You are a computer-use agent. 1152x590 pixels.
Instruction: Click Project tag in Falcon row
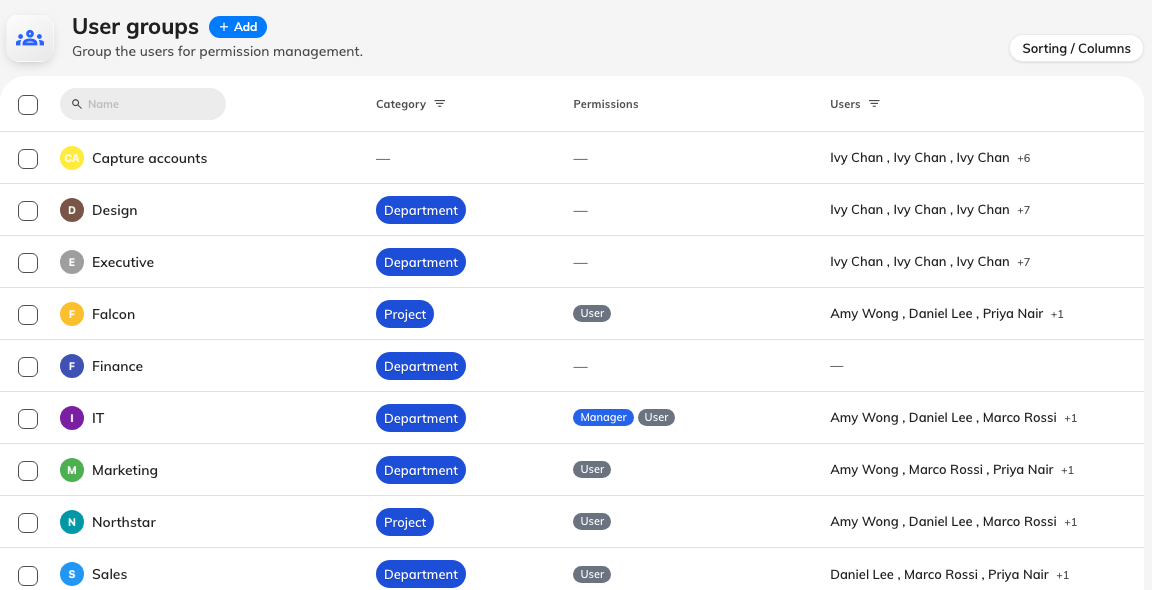point(405,314)
